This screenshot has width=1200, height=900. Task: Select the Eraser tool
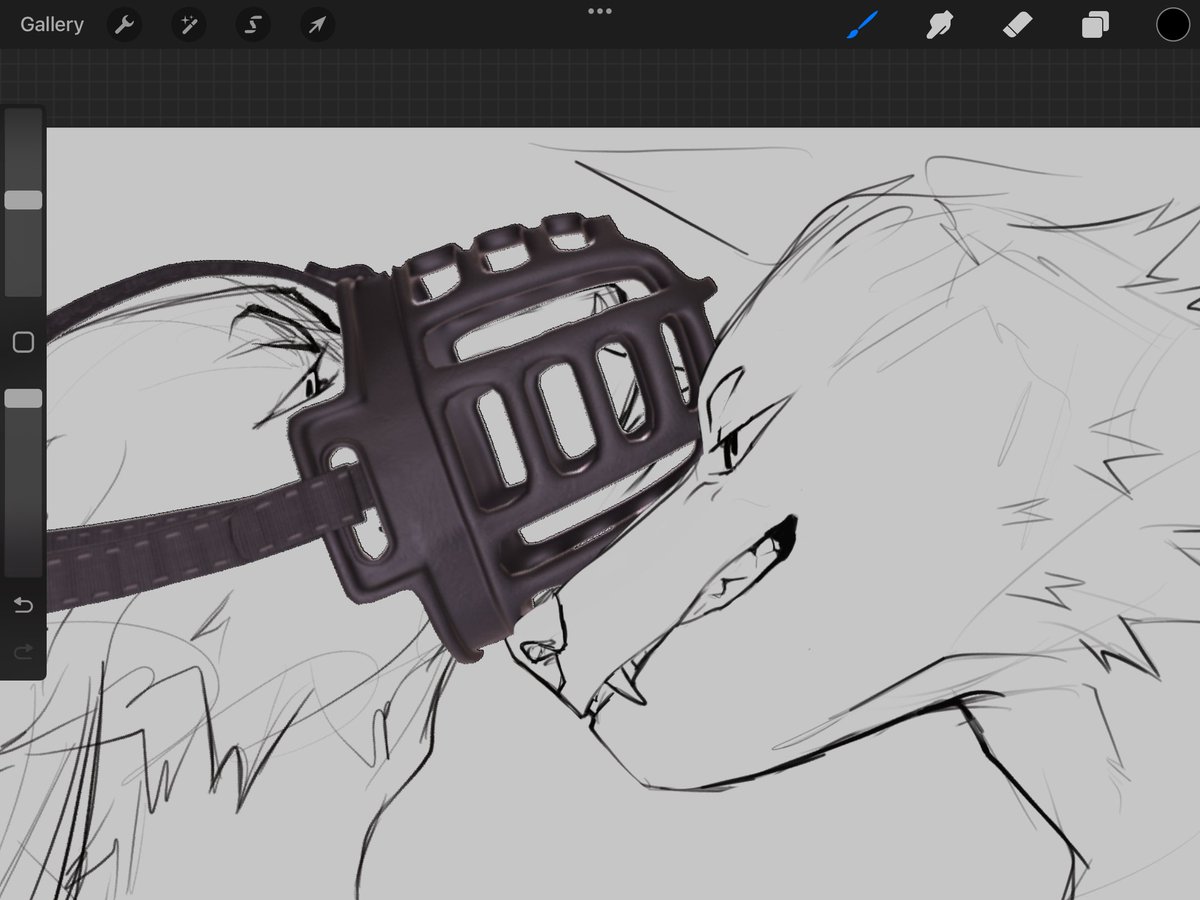(x=1017, y=25)
